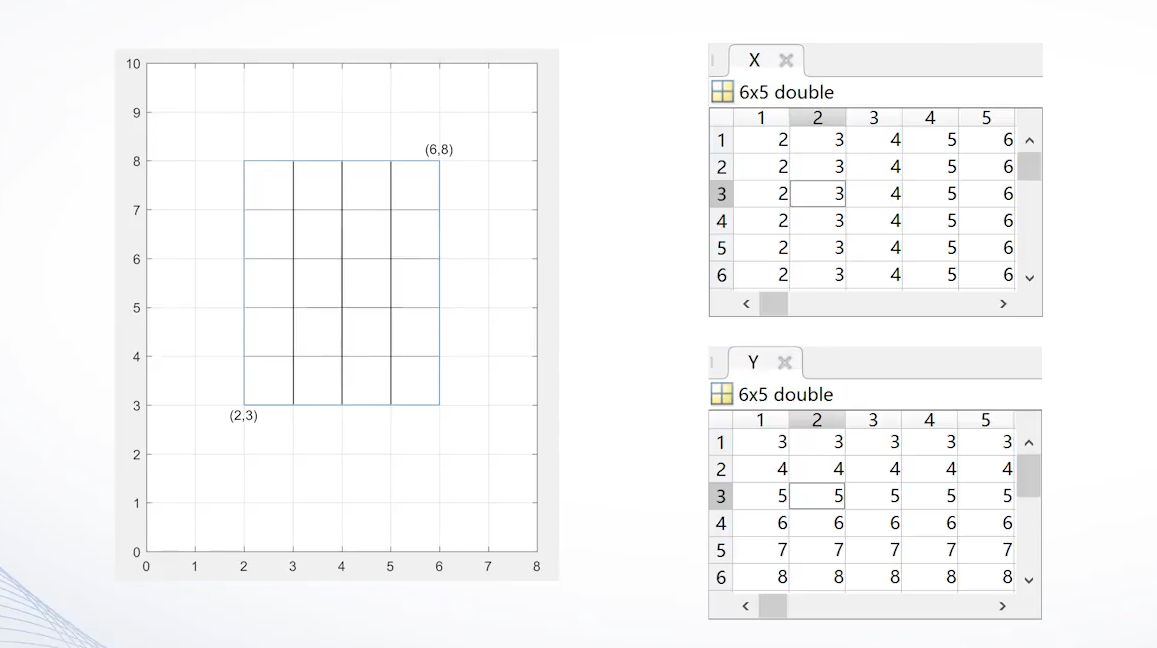Click Y table horizontal scroll left arrow

(745, 606)
